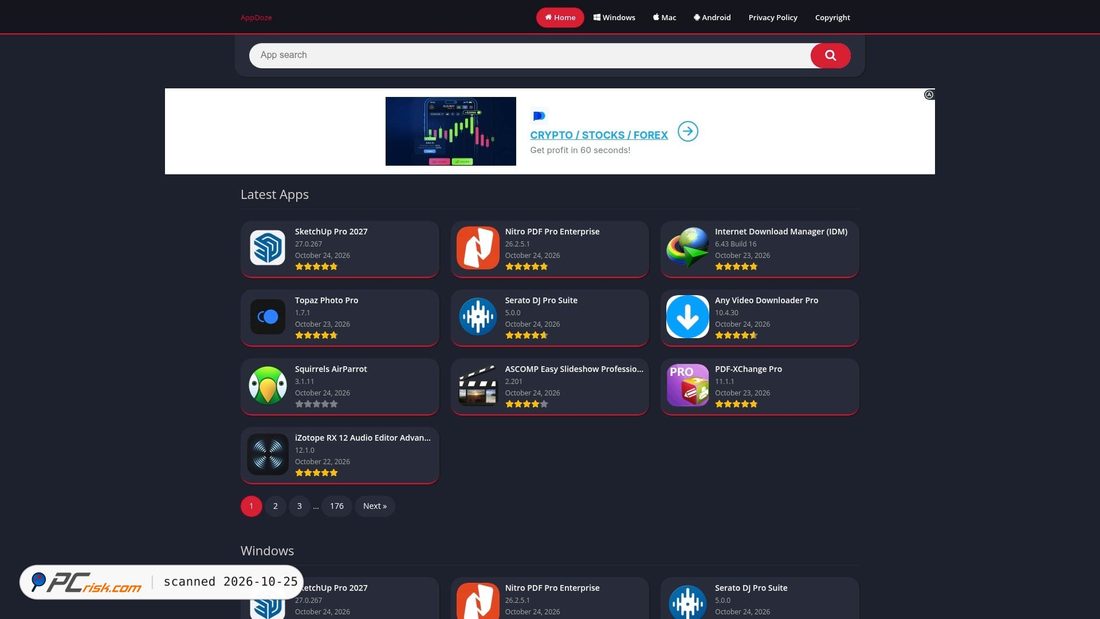The width and height of the screenshot is (1100, 619).
Task: Open Nitro PDF Pro Enterprise title in Windows section
Action: click(552, 588)
